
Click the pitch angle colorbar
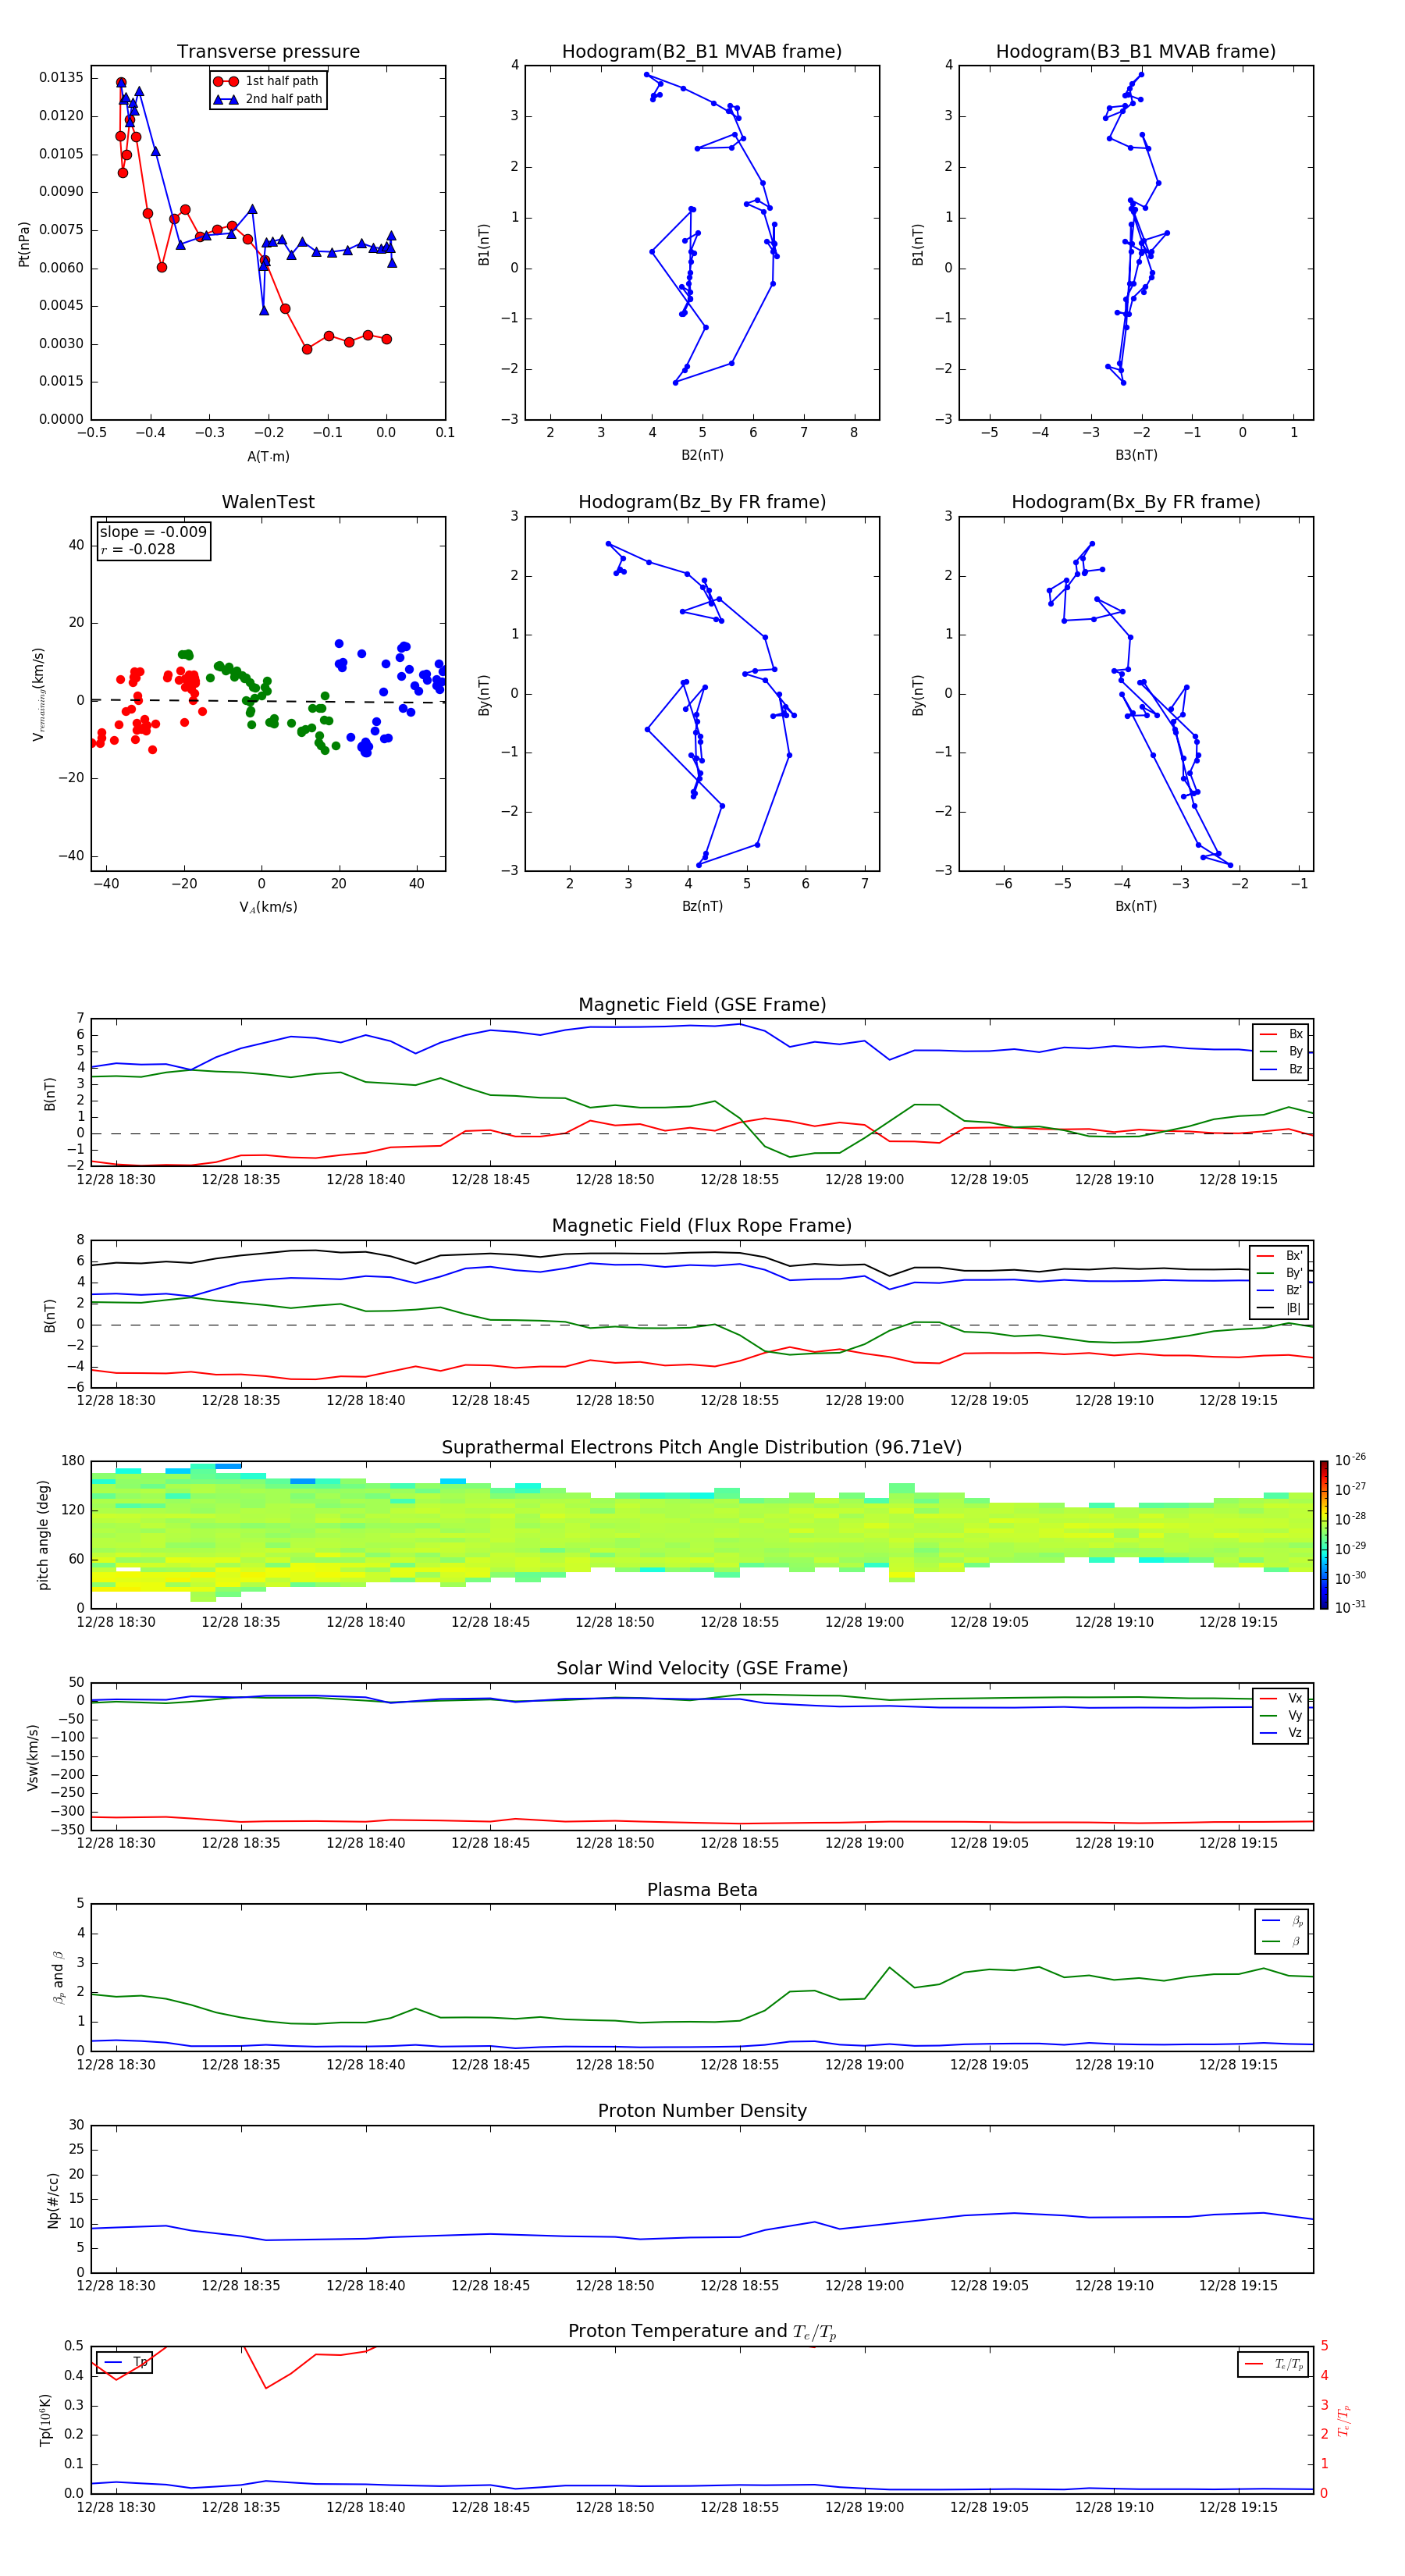point(1324,1535)
